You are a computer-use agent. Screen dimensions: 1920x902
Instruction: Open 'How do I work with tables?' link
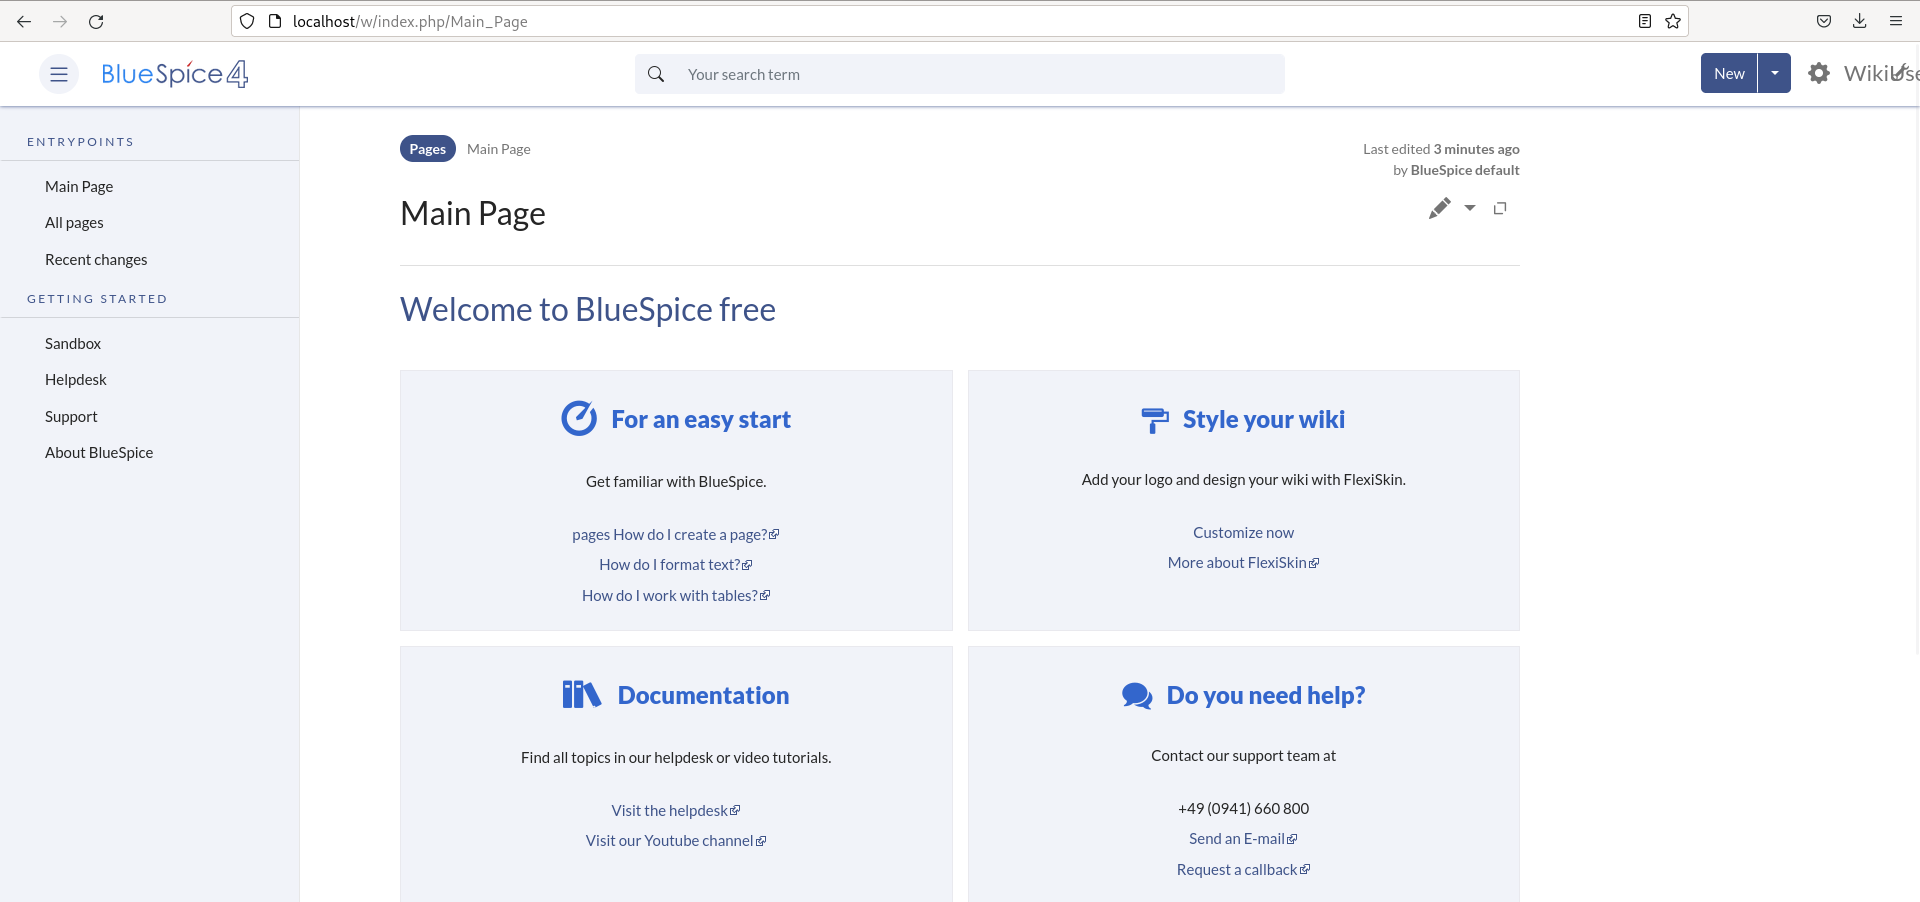coord(676,596)
